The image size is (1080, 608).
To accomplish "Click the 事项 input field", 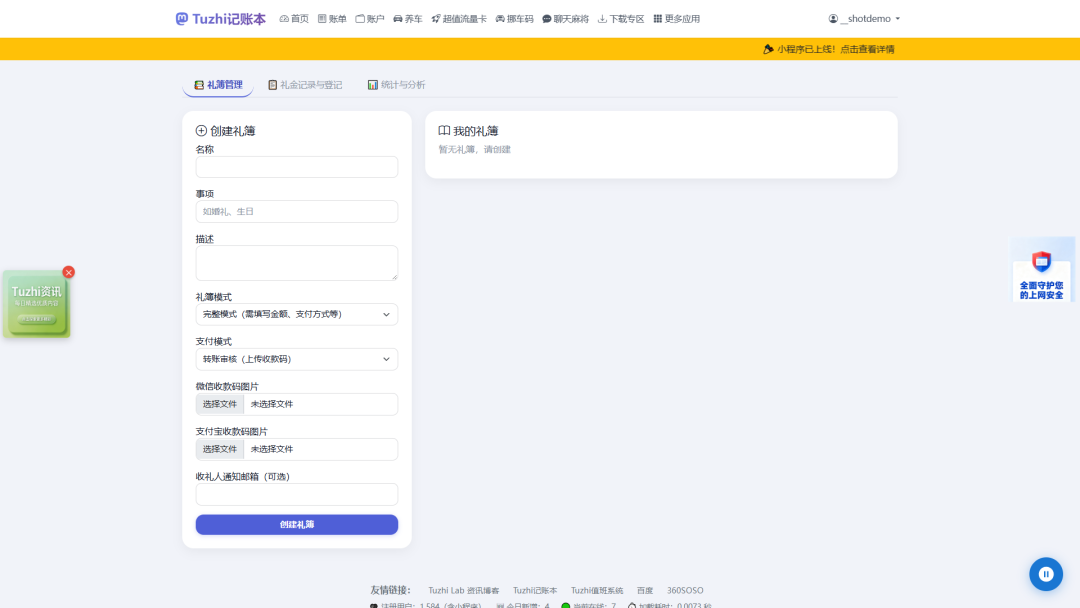I will tap(297, 211).
